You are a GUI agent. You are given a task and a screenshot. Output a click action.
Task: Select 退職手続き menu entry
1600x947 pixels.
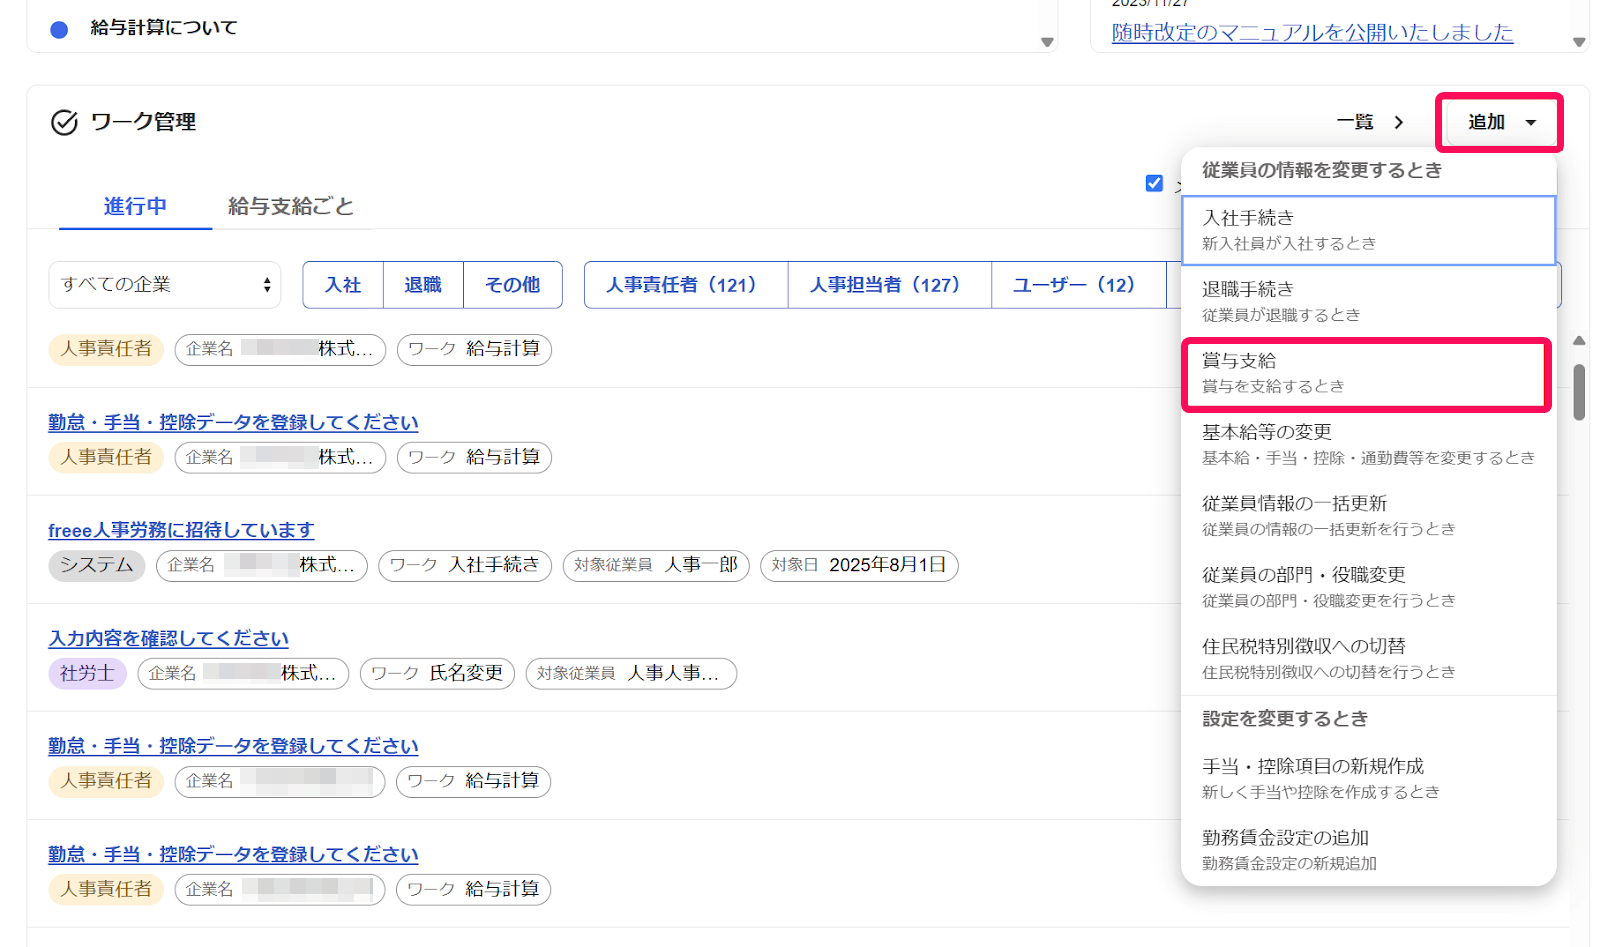click(1368, 301)
